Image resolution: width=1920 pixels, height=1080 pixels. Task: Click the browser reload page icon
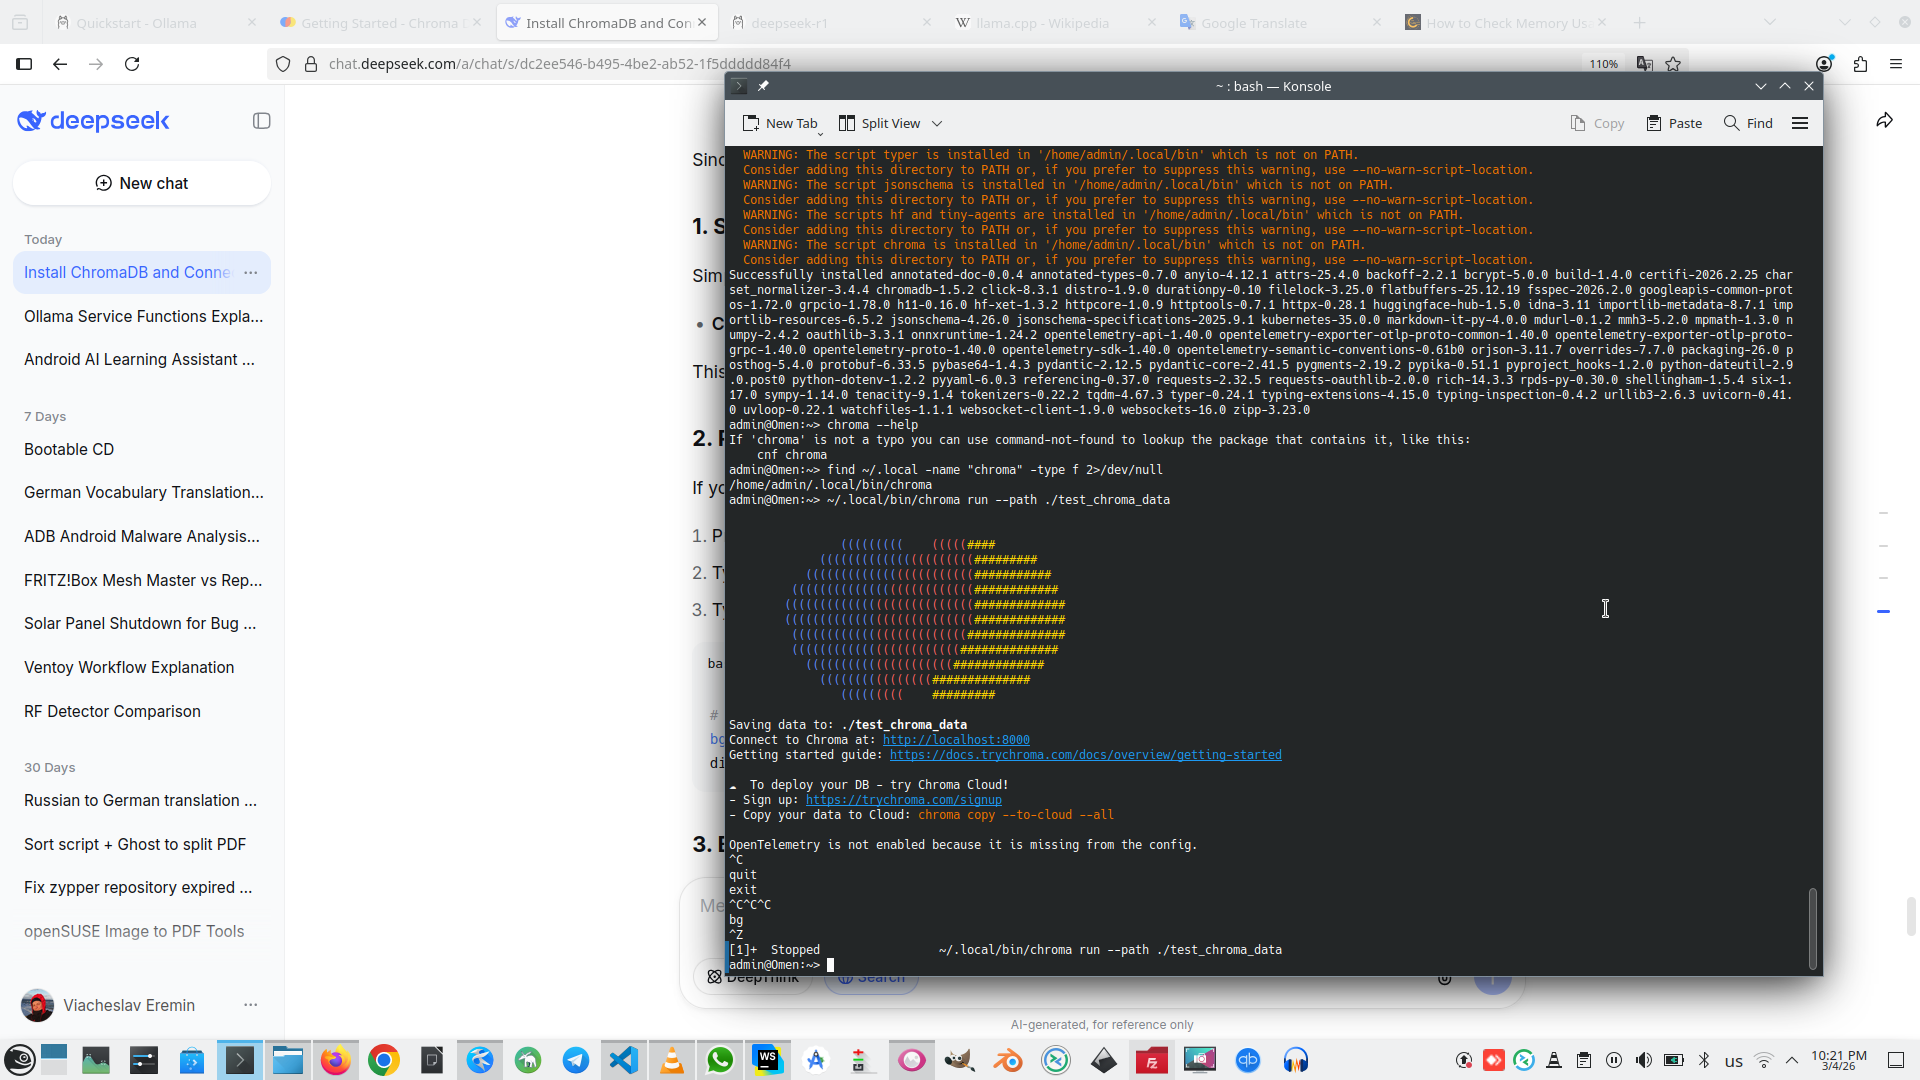click(x=132, y=64)
